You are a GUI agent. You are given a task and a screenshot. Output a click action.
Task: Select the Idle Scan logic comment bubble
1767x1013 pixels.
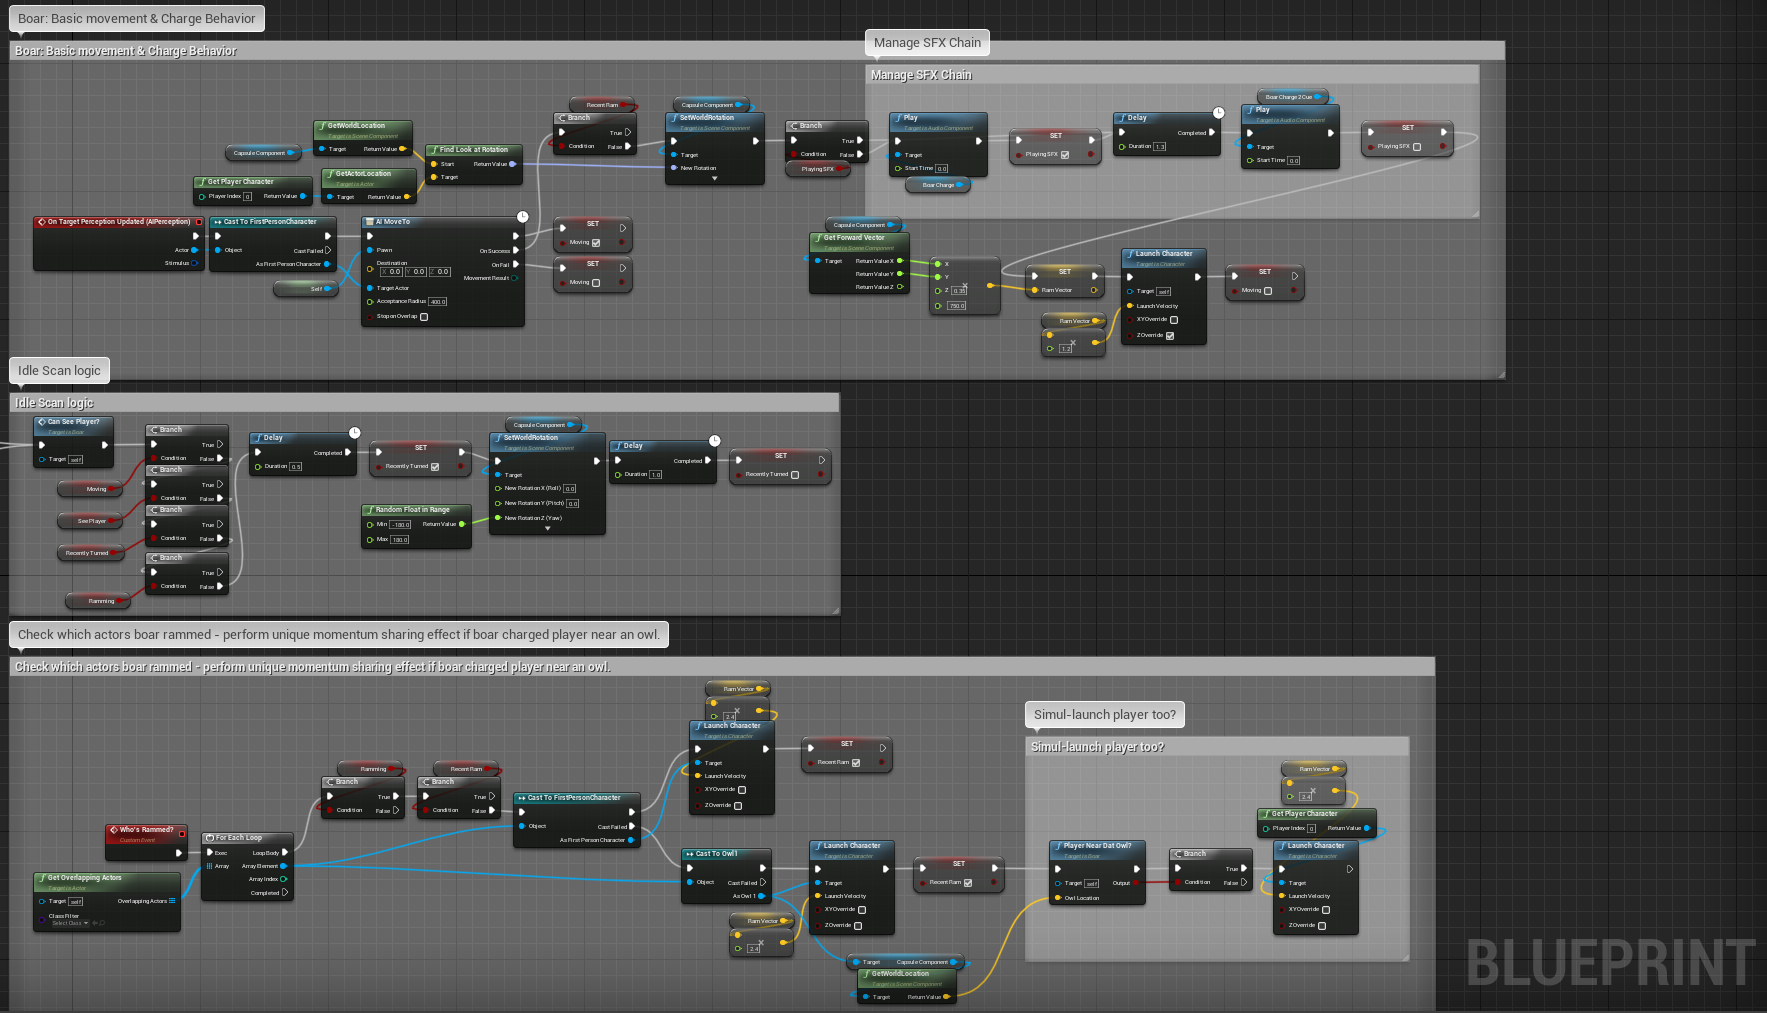[x=59, y=371]
